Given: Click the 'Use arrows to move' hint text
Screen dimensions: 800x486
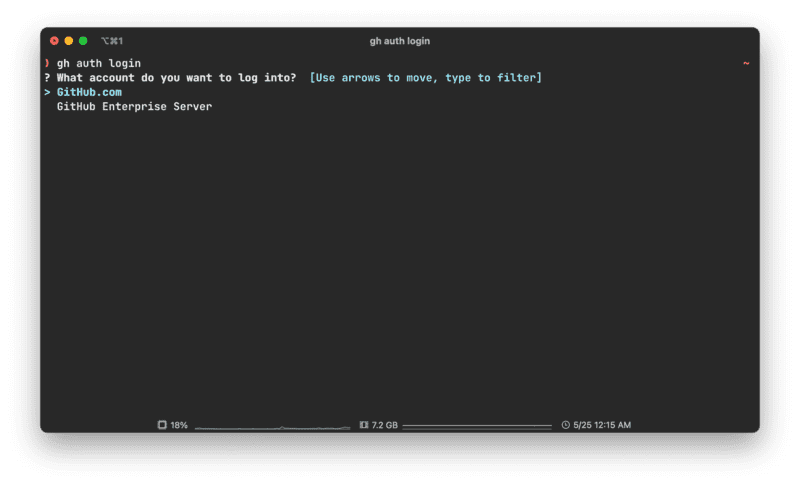Looking at the screenshot, I should (x=426, y=78).
